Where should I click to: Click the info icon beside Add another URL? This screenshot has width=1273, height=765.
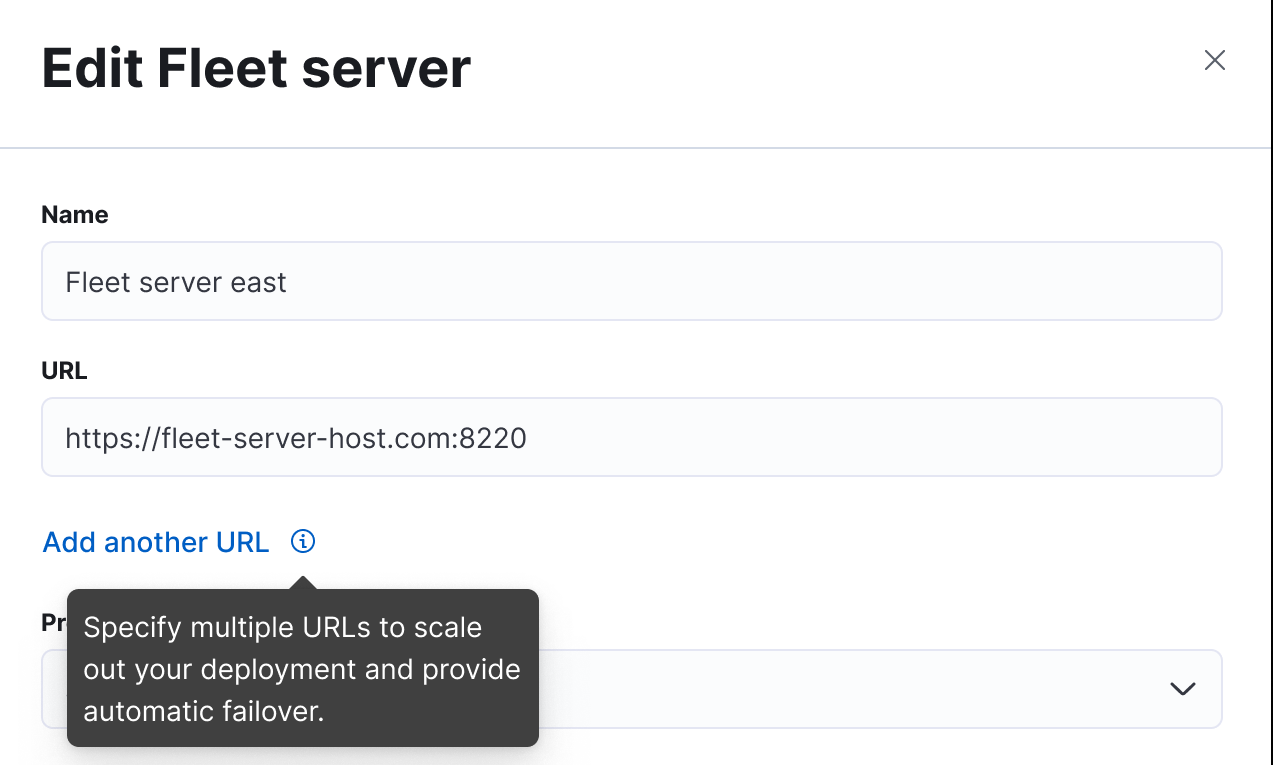coord(302,541)
